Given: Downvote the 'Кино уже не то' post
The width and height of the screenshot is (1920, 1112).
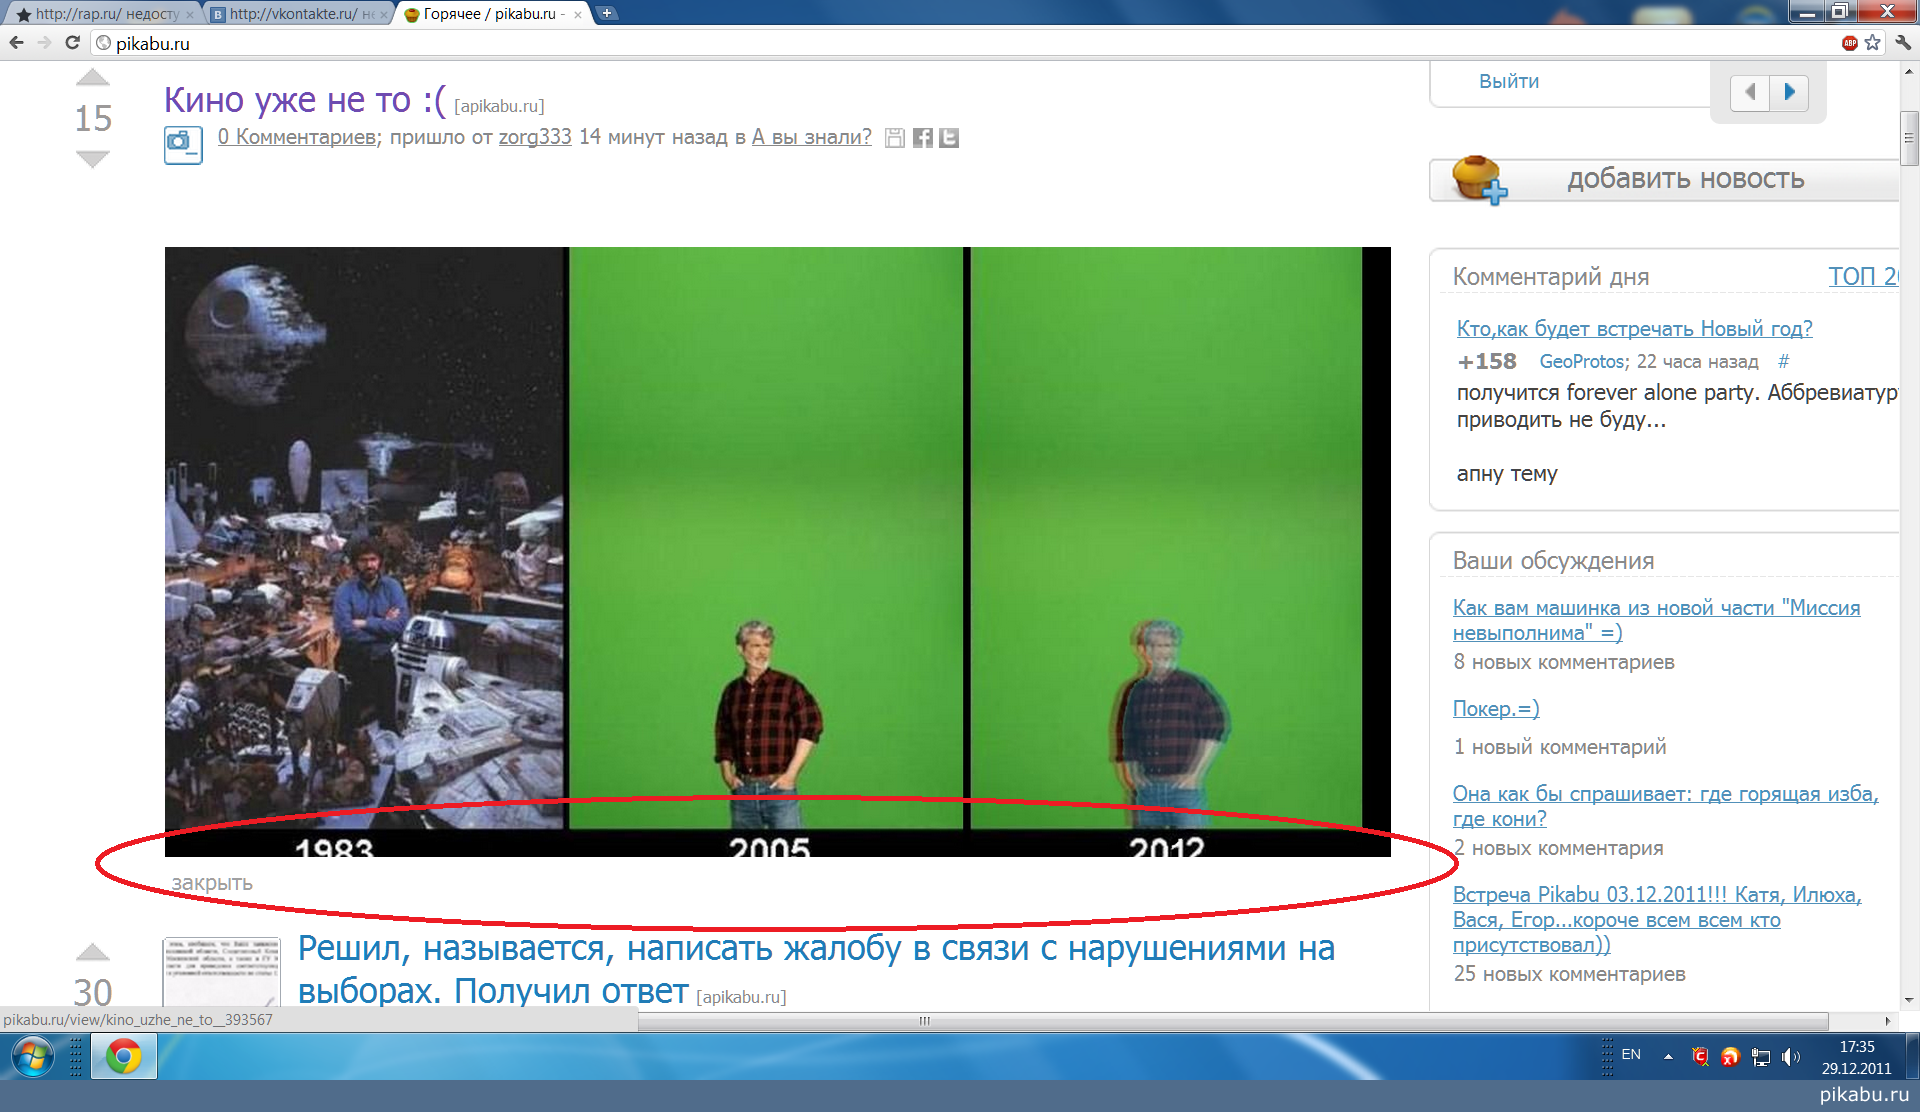Looking at the screenshot, I should (92, 159).
